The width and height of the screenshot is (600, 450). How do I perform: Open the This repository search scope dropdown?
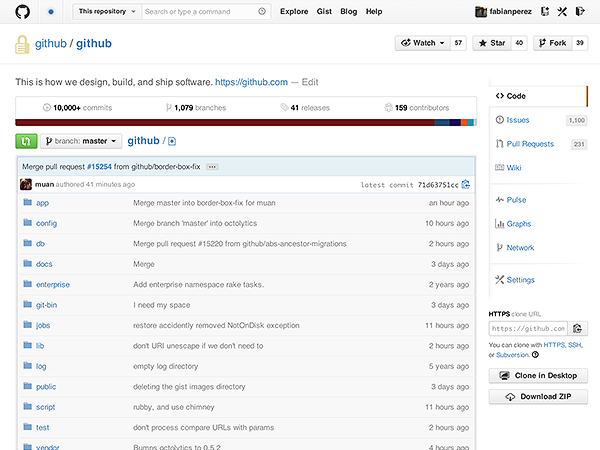coord(107,11)
